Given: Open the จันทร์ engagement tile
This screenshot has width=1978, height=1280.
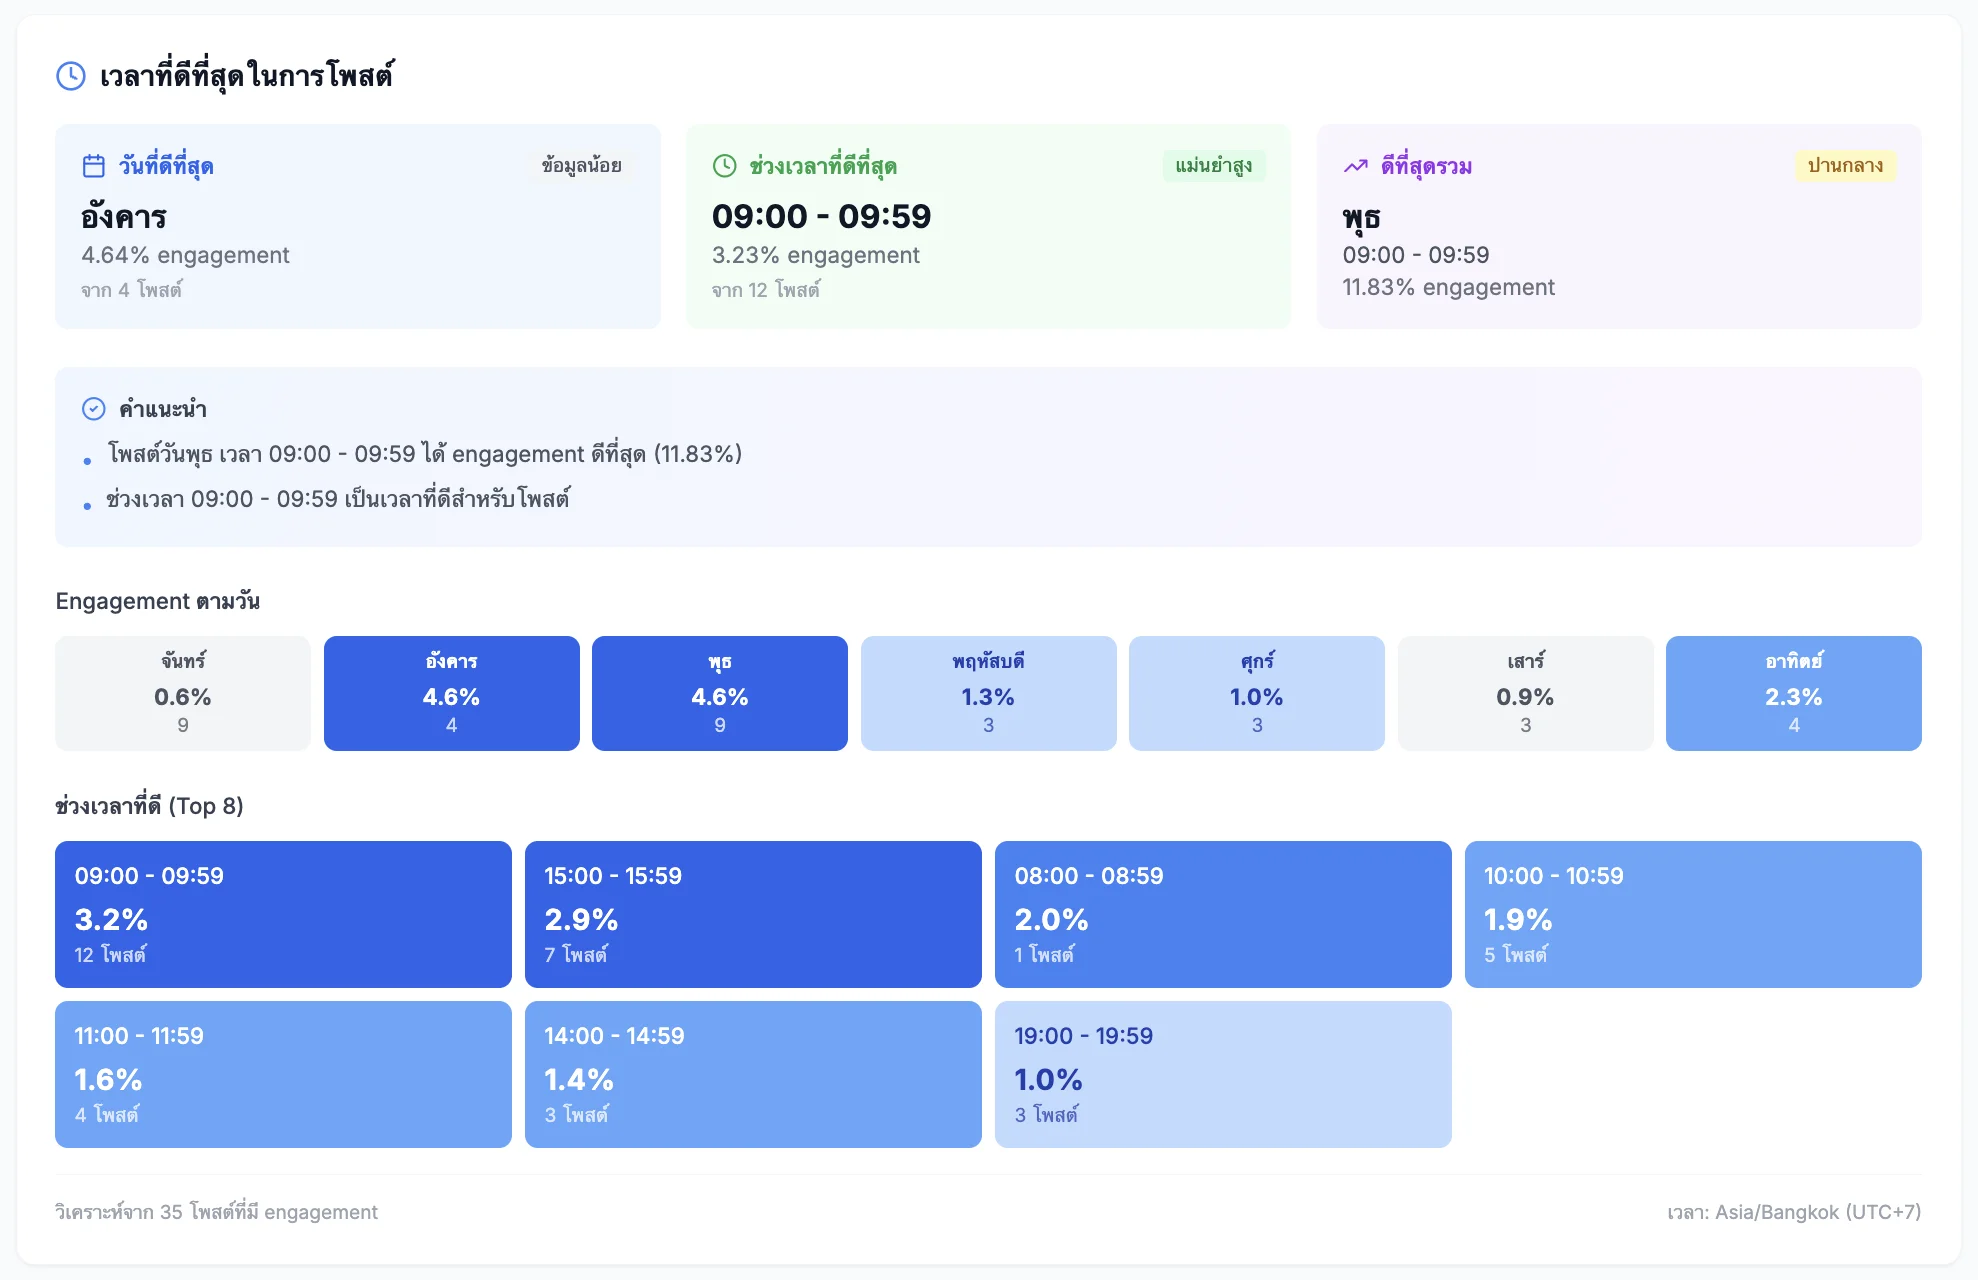Looking at the screenshot, I should (x=183, y=693).
